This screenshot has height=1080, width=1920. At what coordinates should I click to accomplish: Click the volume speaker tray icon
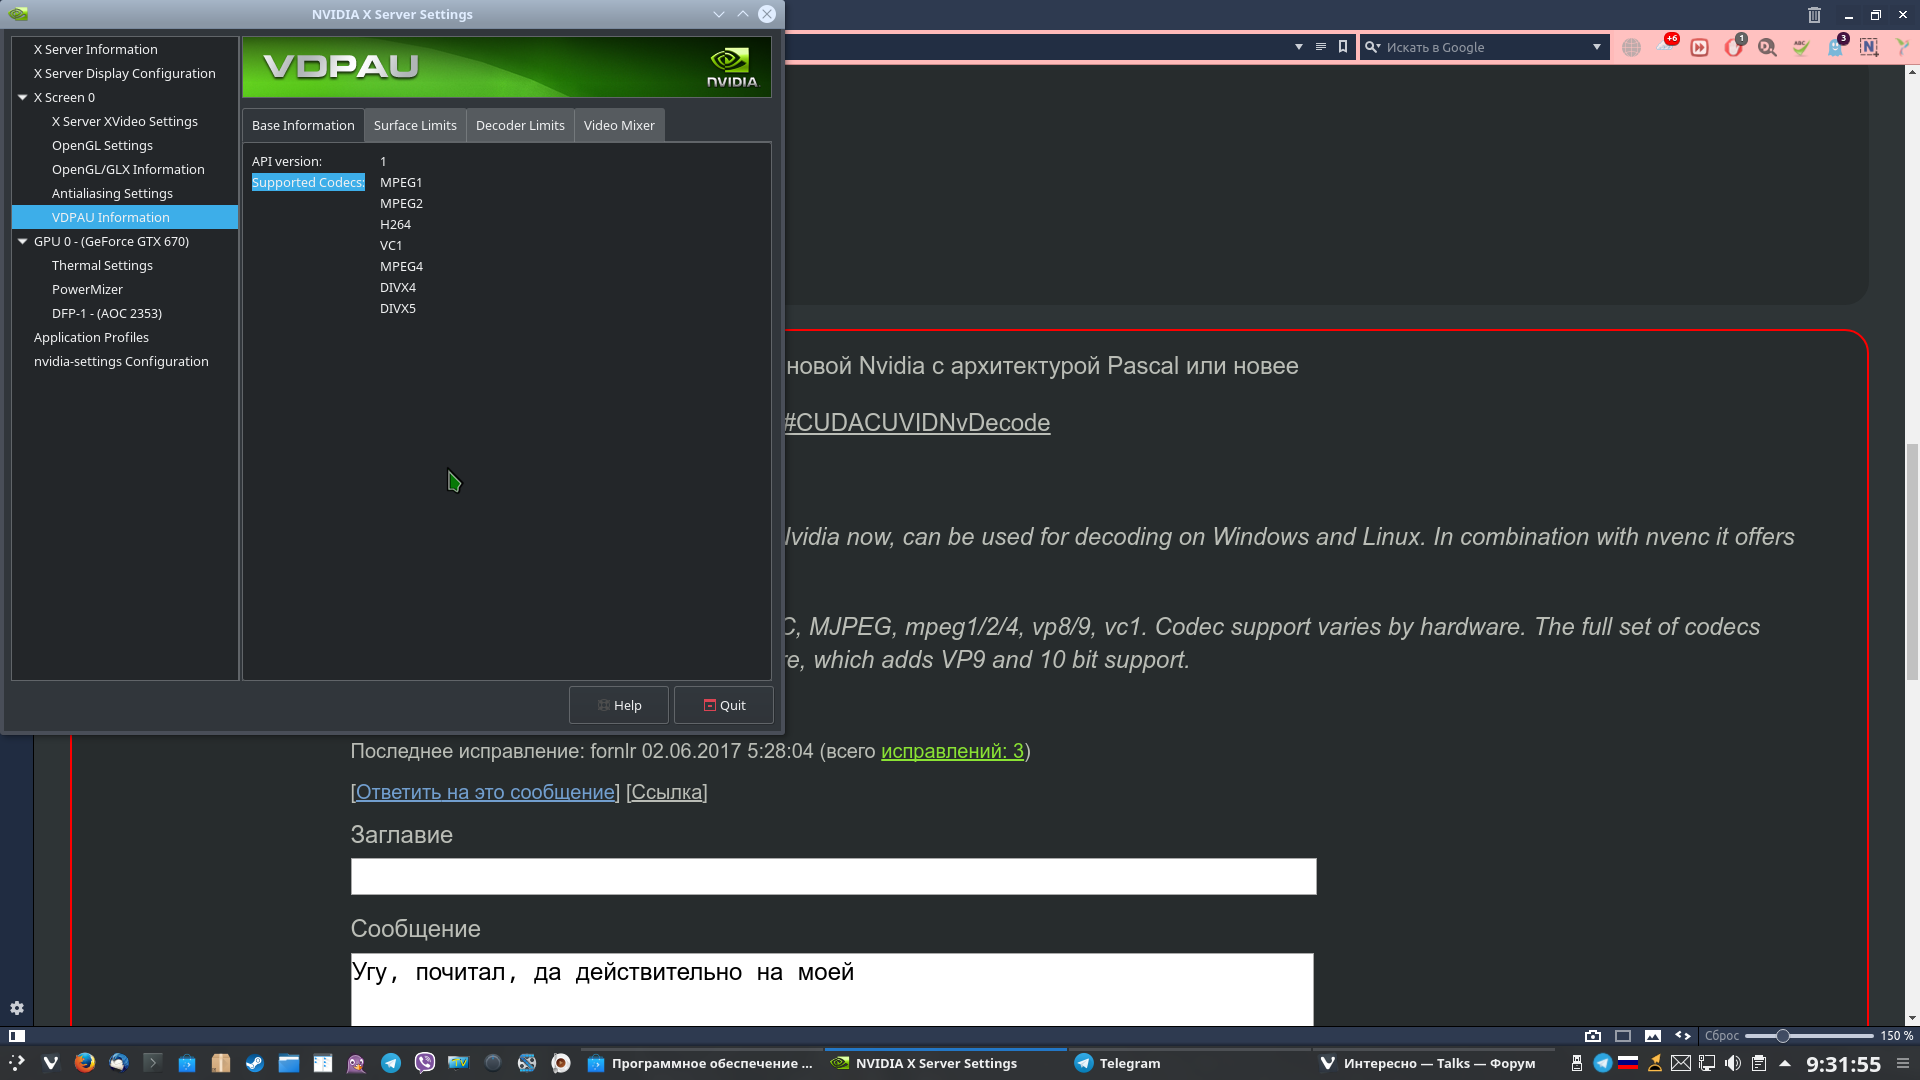(x=1733, y=1063)
